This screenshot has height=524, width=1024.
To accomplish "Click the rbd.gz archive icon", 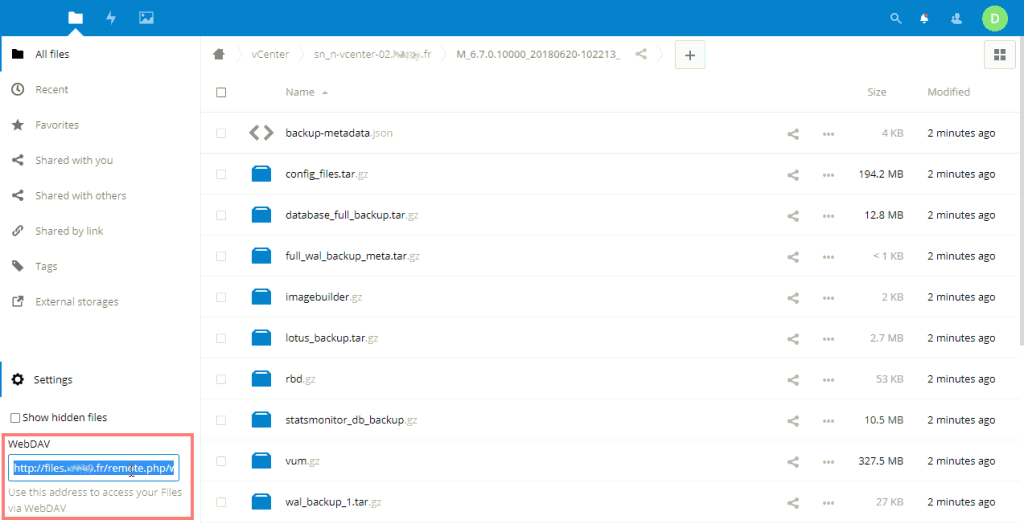I will [x=261, y=379].
